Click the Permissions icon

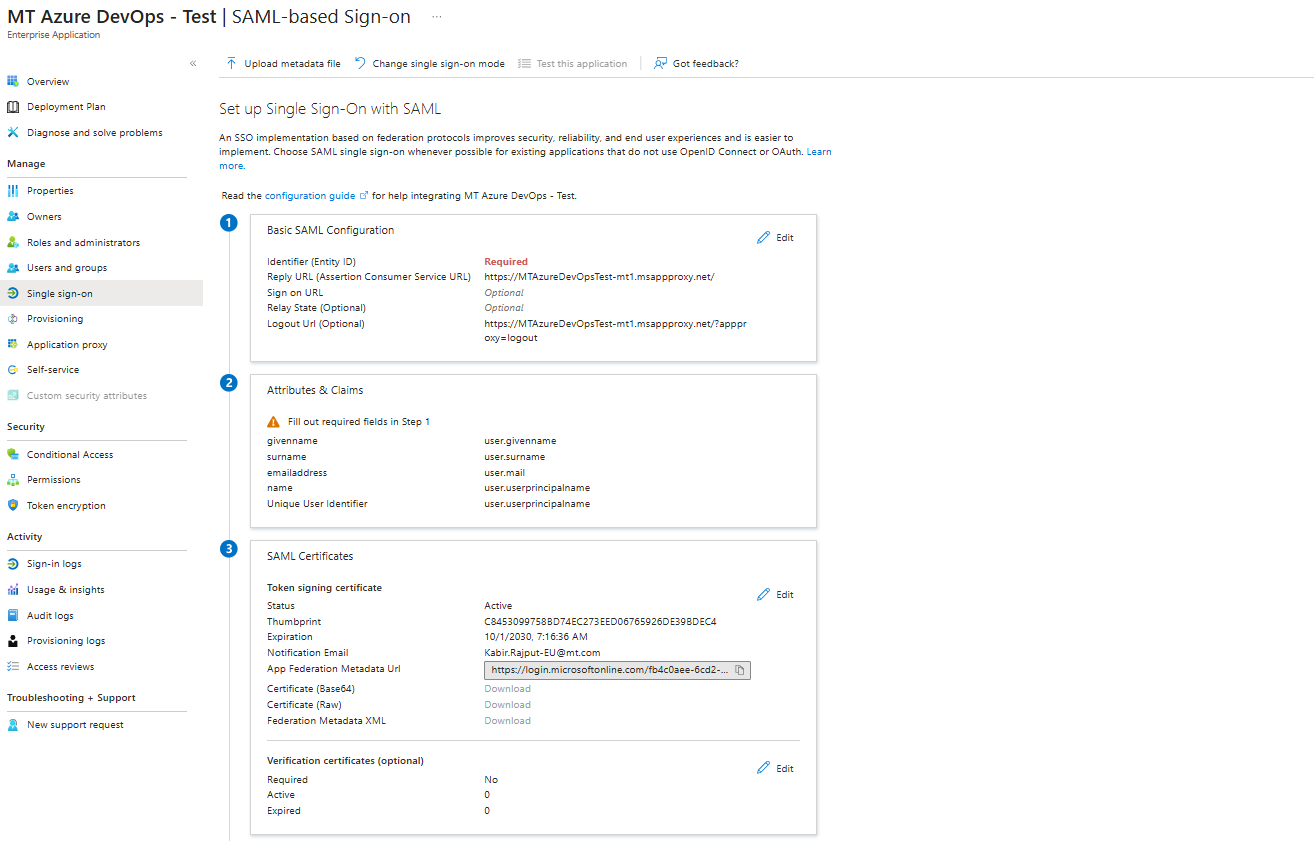tap(13, 480)
